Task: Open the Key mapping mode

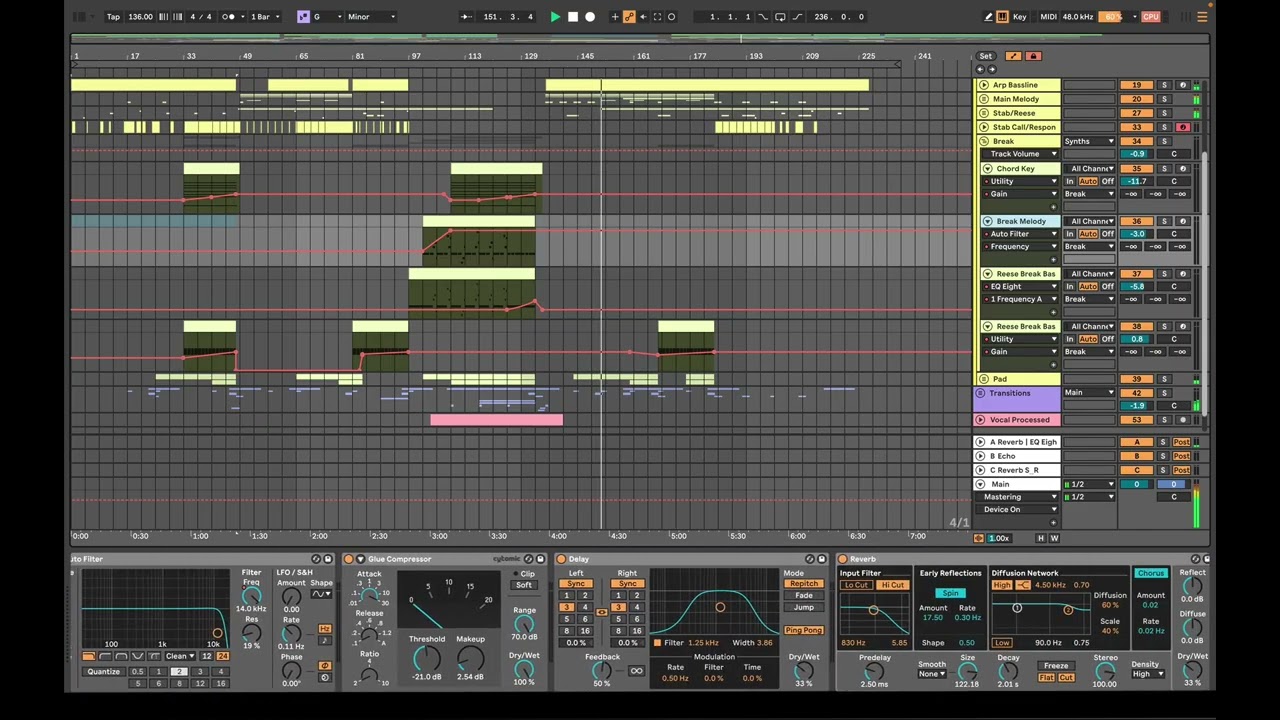Action: 1019,17
